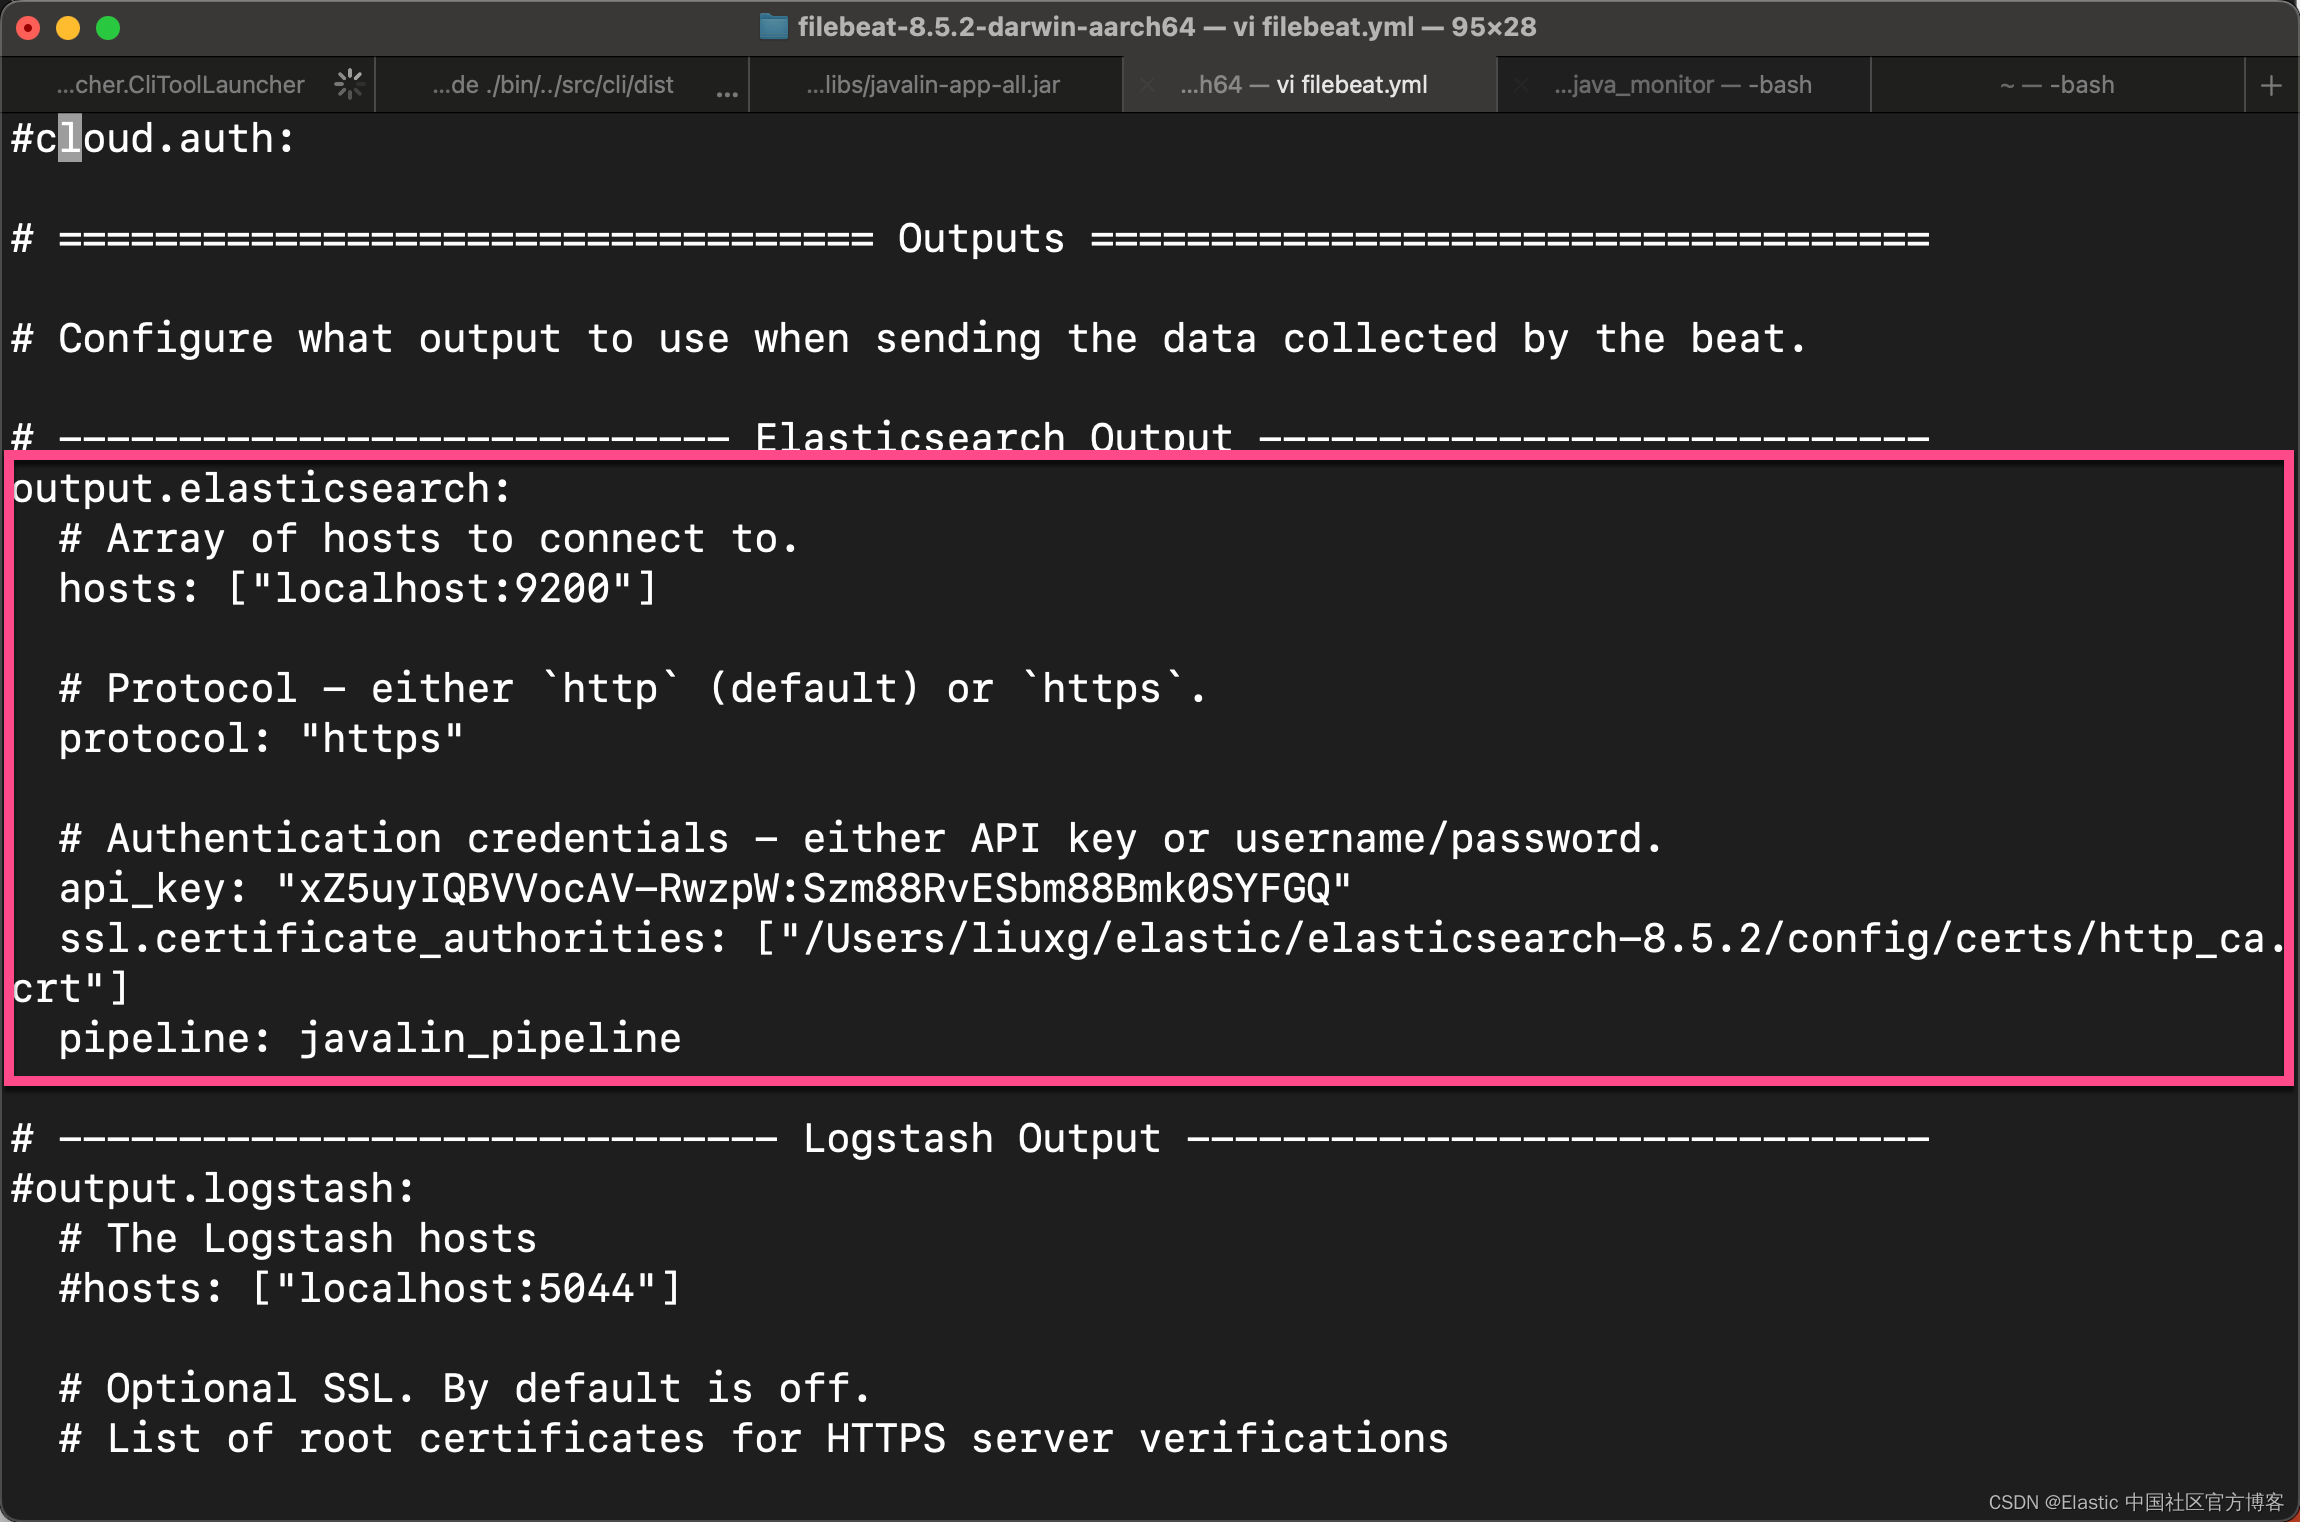Switch to the src/cli/dist tab
2300x1522 pixels.
tap(552, 86)
